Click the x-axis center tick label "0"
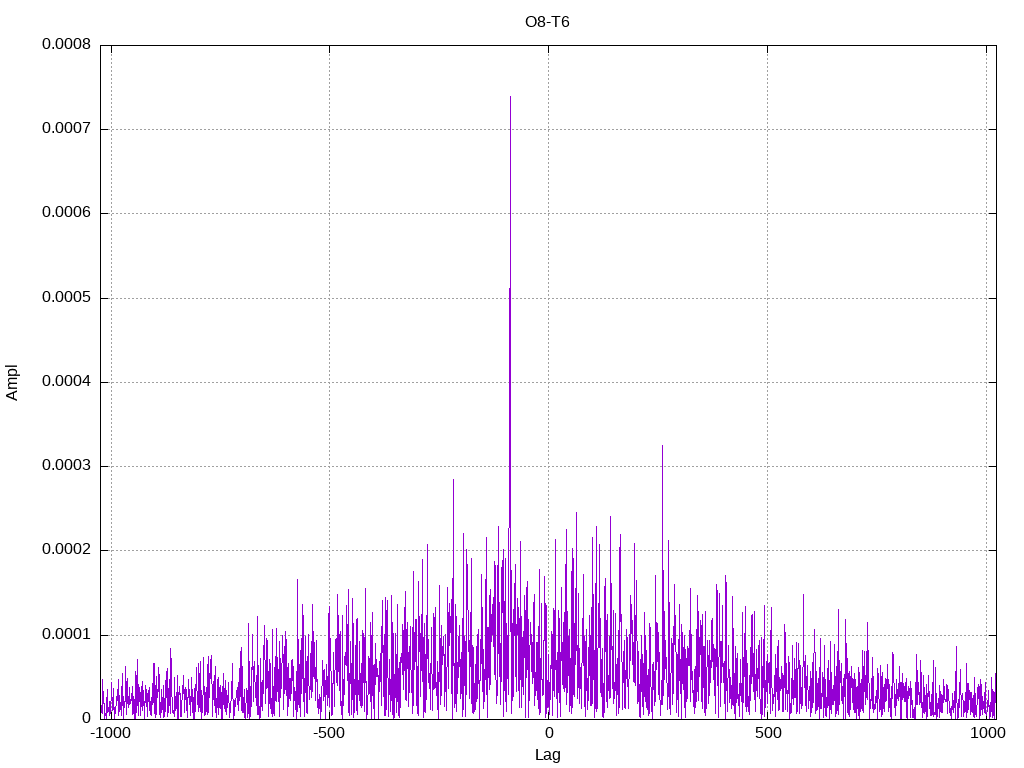 pos(549,733)
